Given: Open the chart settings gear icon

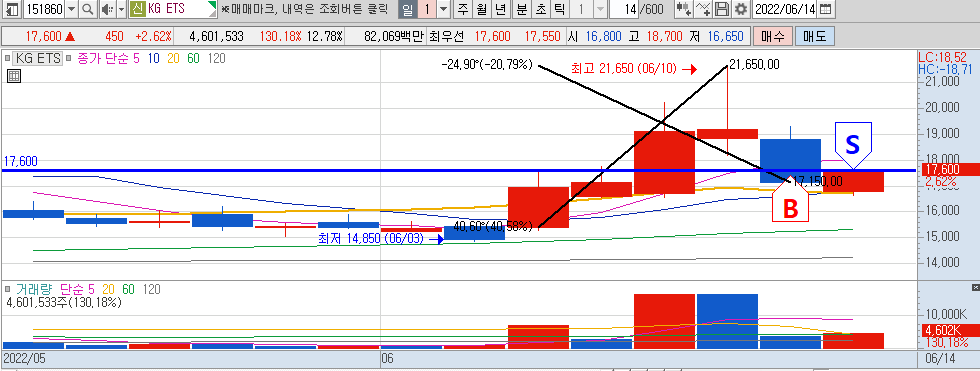Looking at the screenshot, I should click(741, 9).
